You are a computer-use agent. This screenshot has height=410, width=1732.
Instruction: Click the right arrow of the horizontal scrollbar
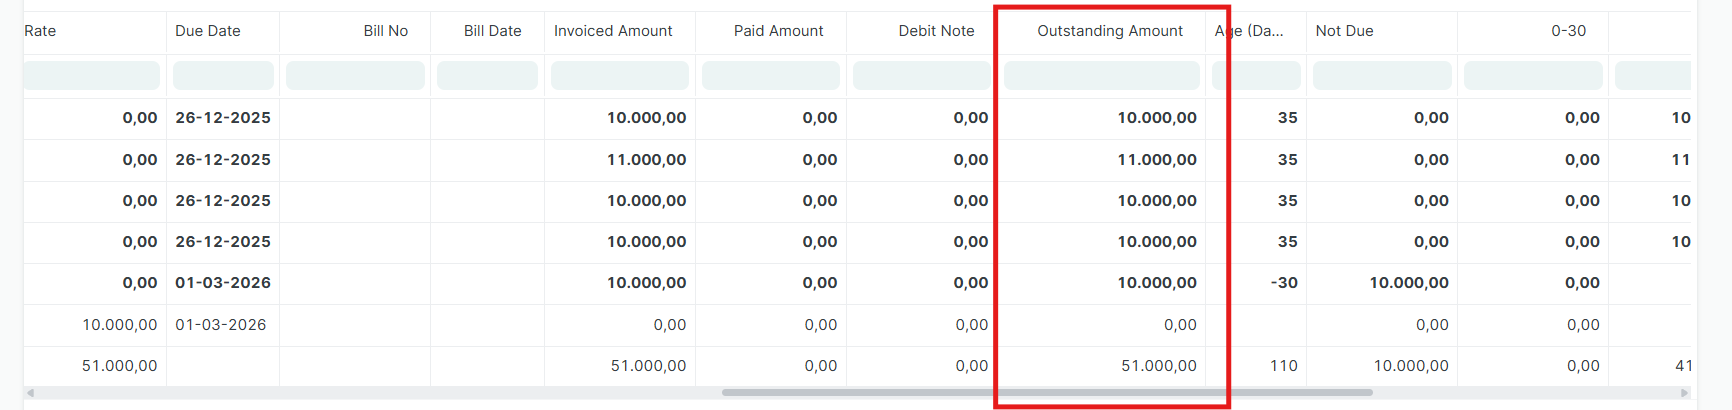pyautogui.click(x=1685, y=393)
